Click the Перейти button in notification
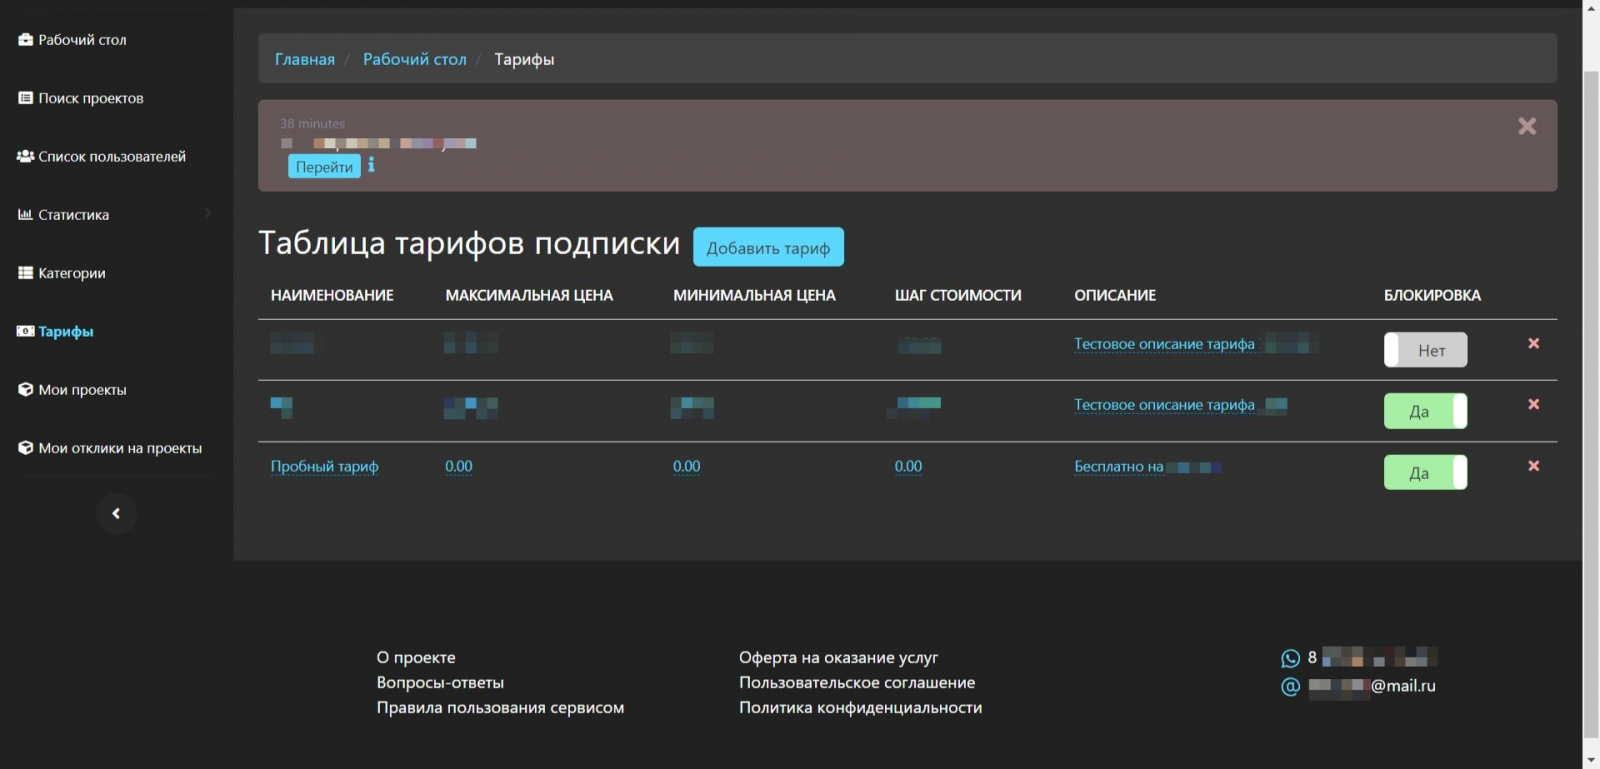 click(x=324, y=167)
